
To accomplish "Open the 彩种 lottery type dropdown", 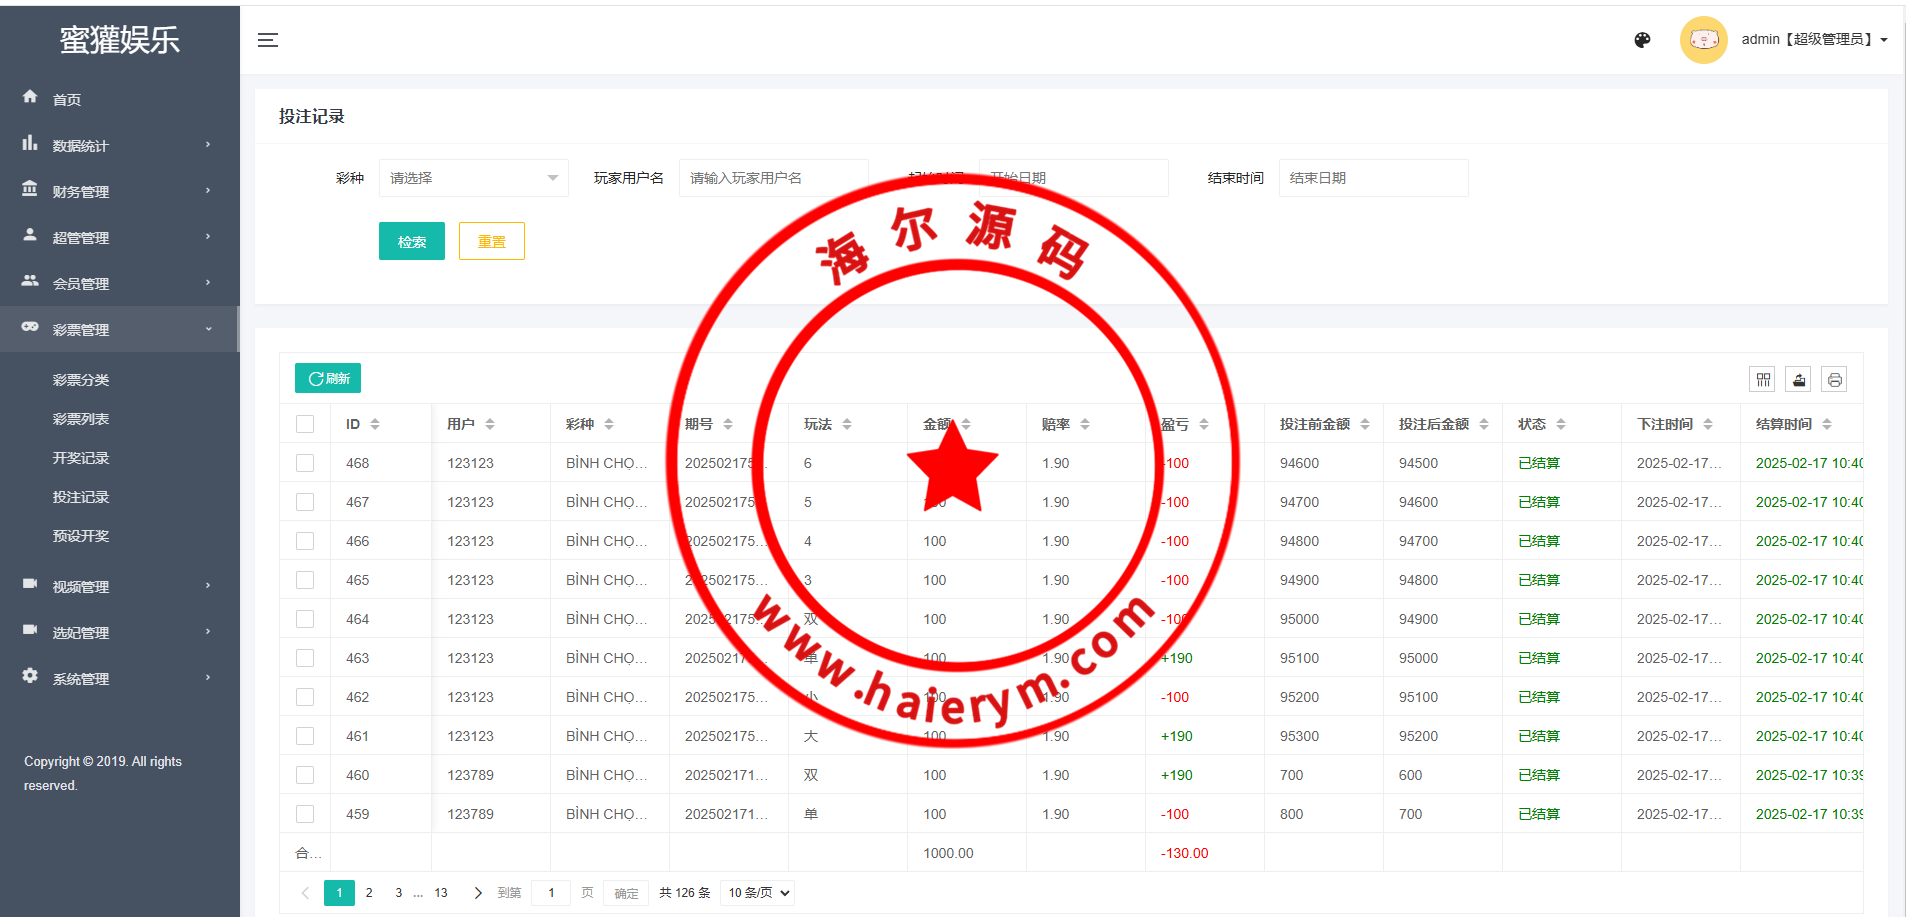I will [473, 178].
